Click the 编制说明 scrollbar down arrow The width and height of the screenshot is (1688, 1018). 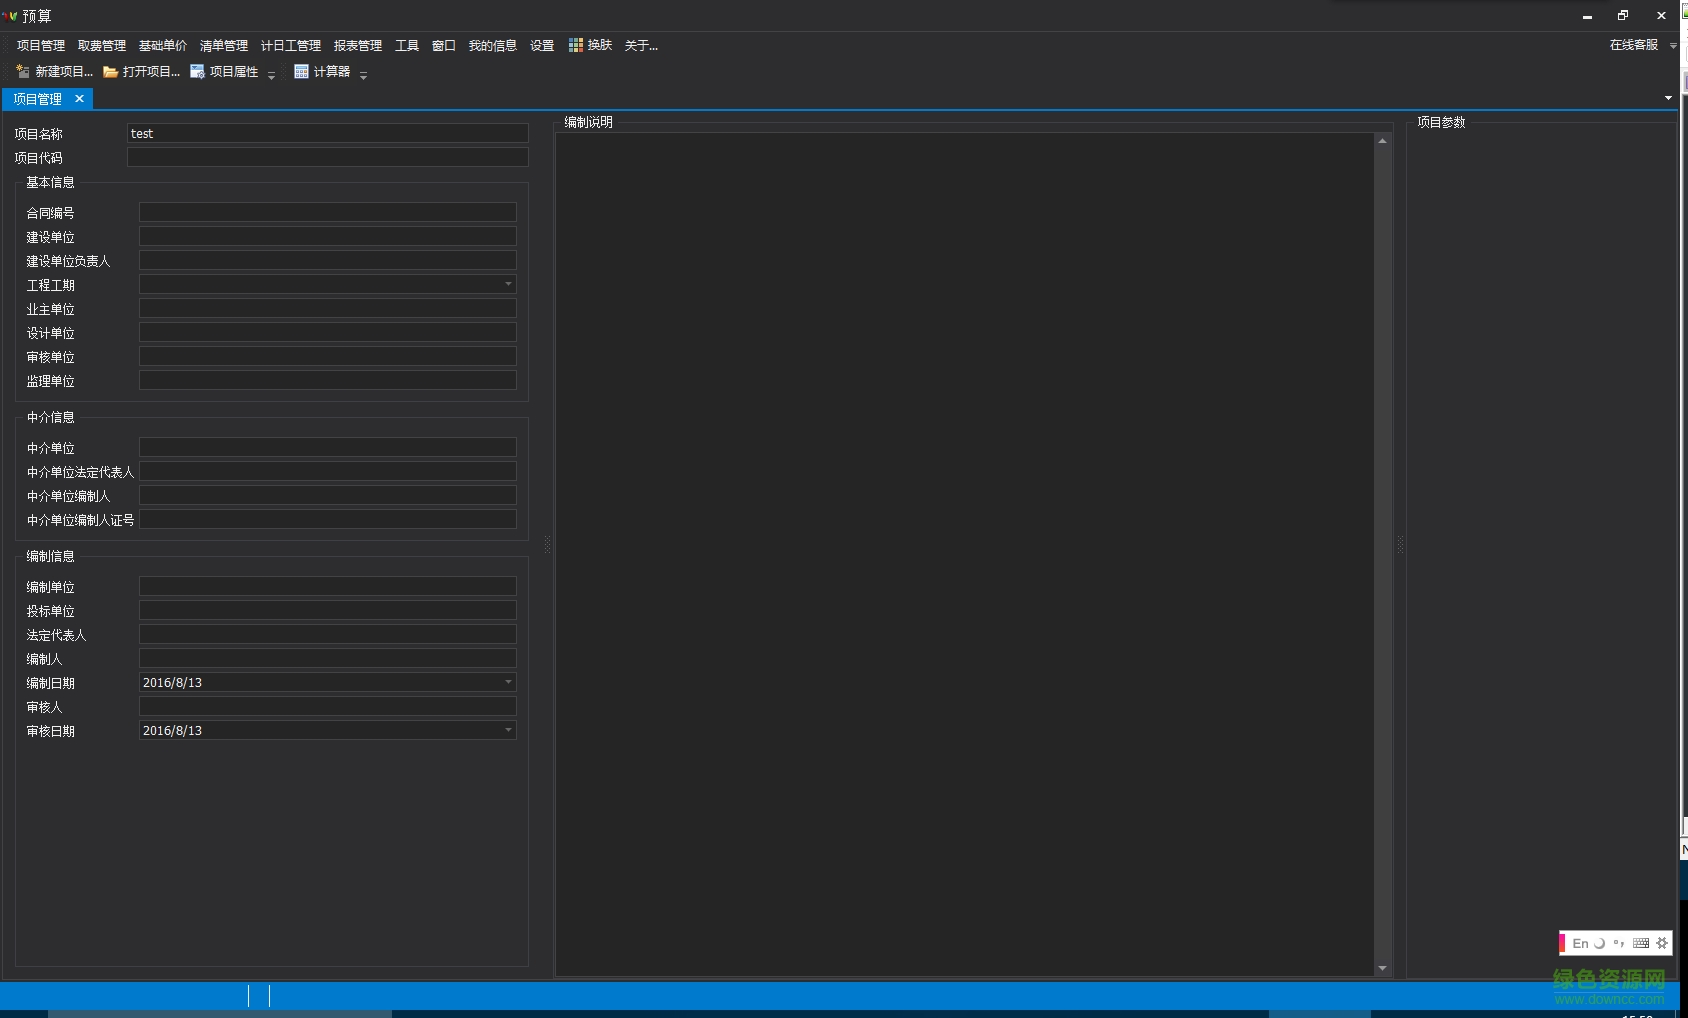[1382, 968]
